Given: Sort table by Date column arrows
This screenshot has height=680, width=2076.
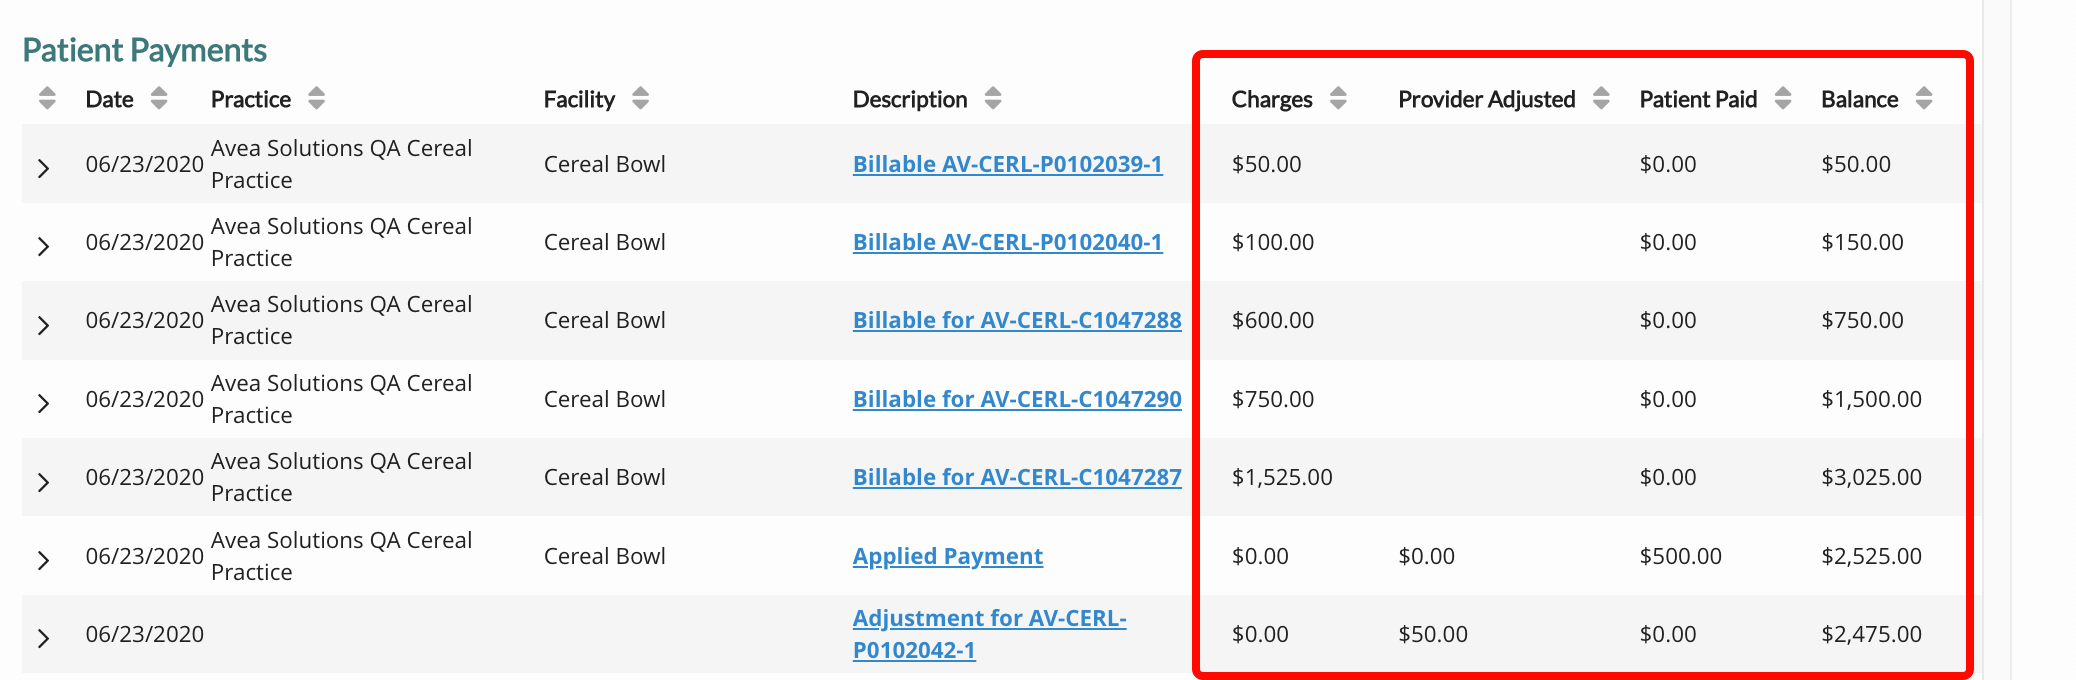Looking at the screenshot, I should point(159,98).
